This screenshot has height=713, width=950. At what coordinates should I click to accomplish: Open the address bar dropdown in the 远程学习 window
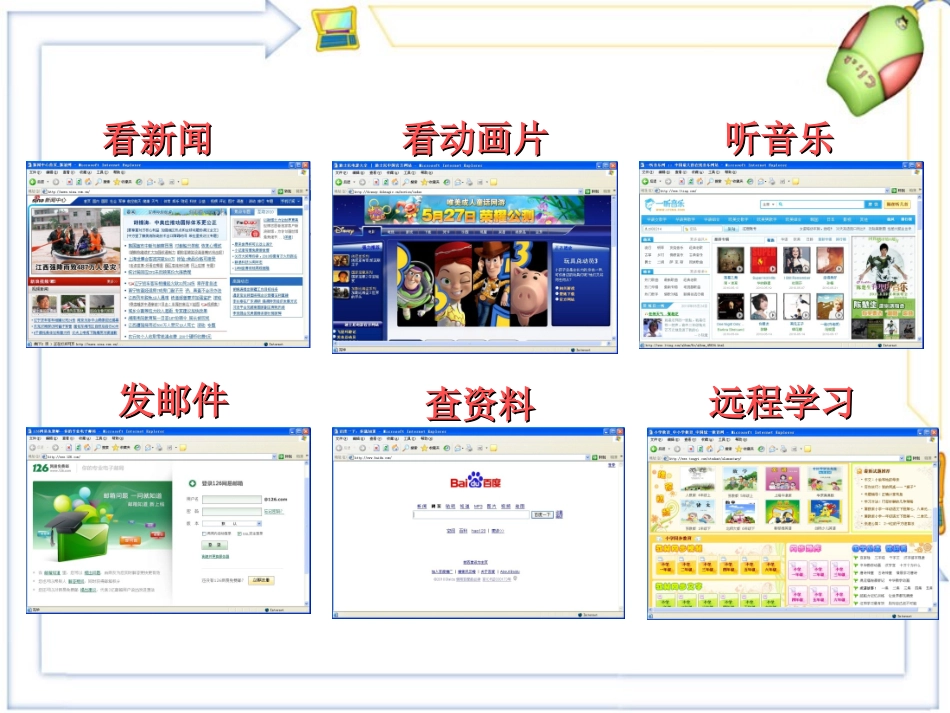(901, 459)
